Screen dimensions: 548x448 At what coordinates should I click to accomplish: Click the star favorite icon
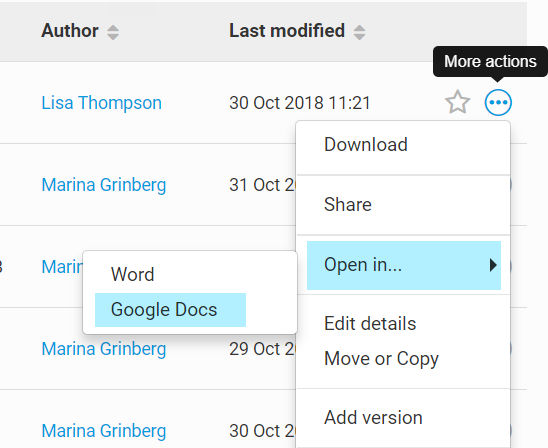[457, 102]
